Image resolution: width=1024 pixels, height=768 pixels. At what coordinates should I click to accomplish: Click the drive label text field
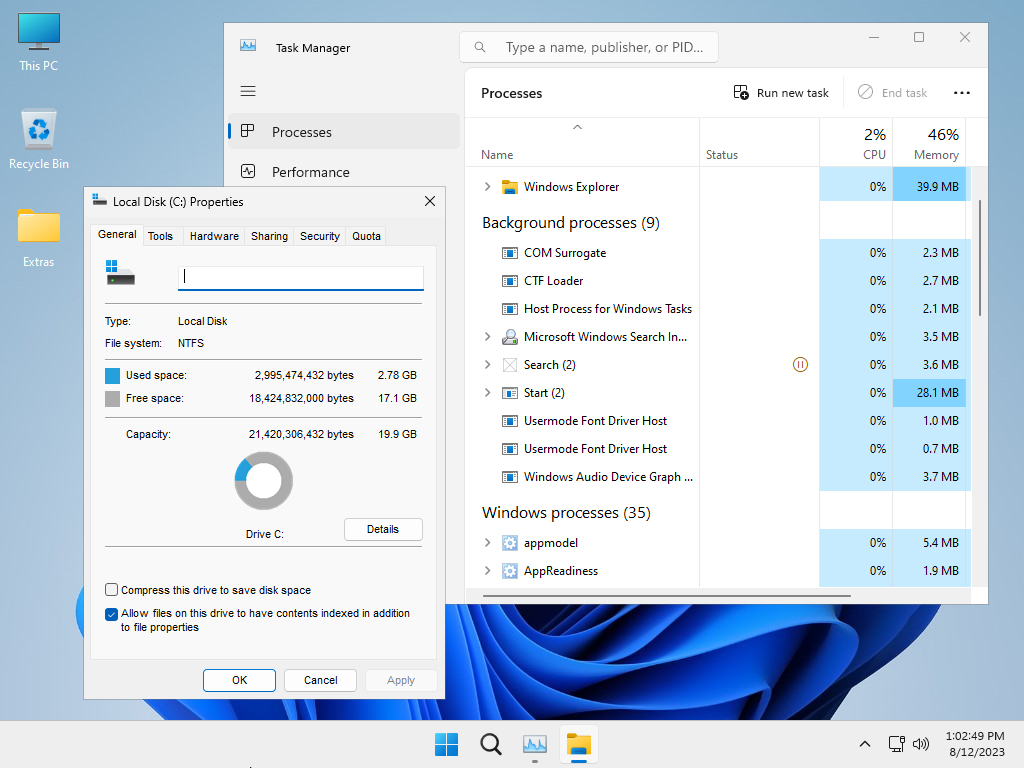pyautogui.click(x=300, y=278)
